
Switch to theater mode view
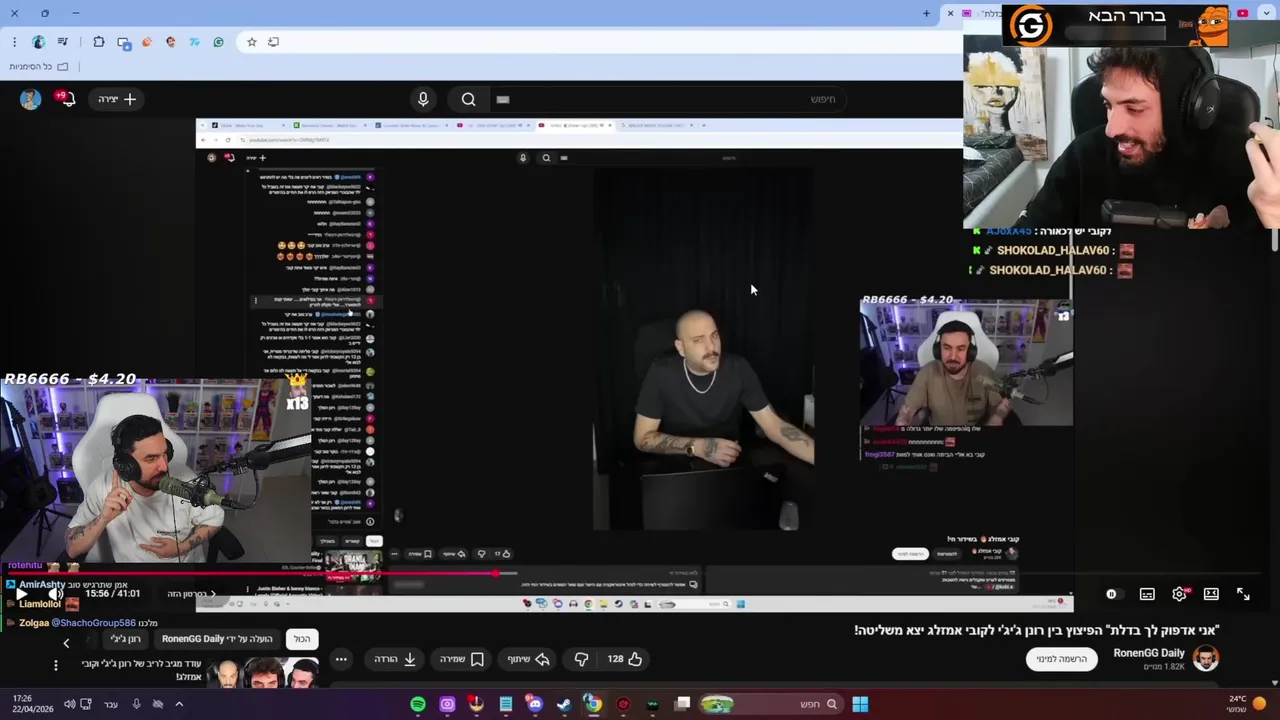(x=1211, y=594)
